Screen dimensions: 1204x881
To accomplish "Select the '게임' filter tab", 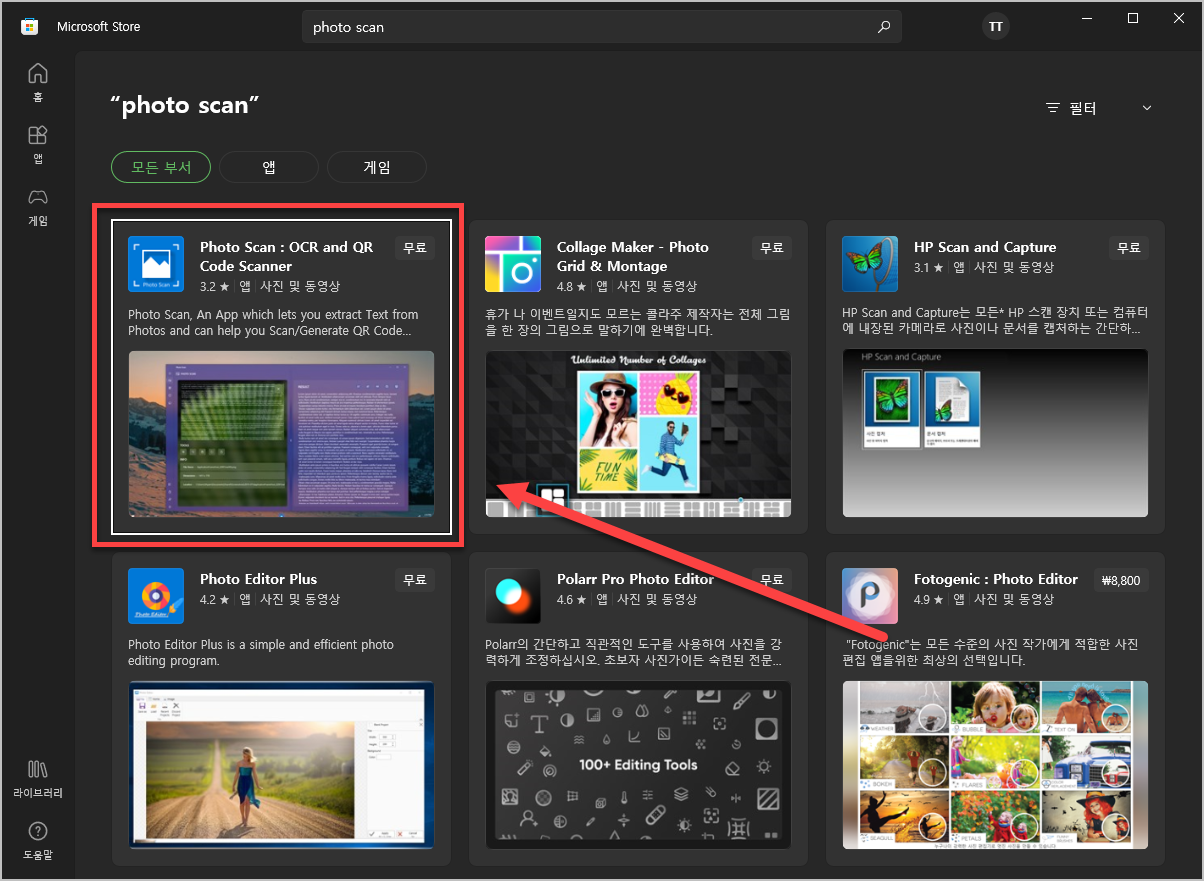I will pyautogui.click(x=377, y=167).
